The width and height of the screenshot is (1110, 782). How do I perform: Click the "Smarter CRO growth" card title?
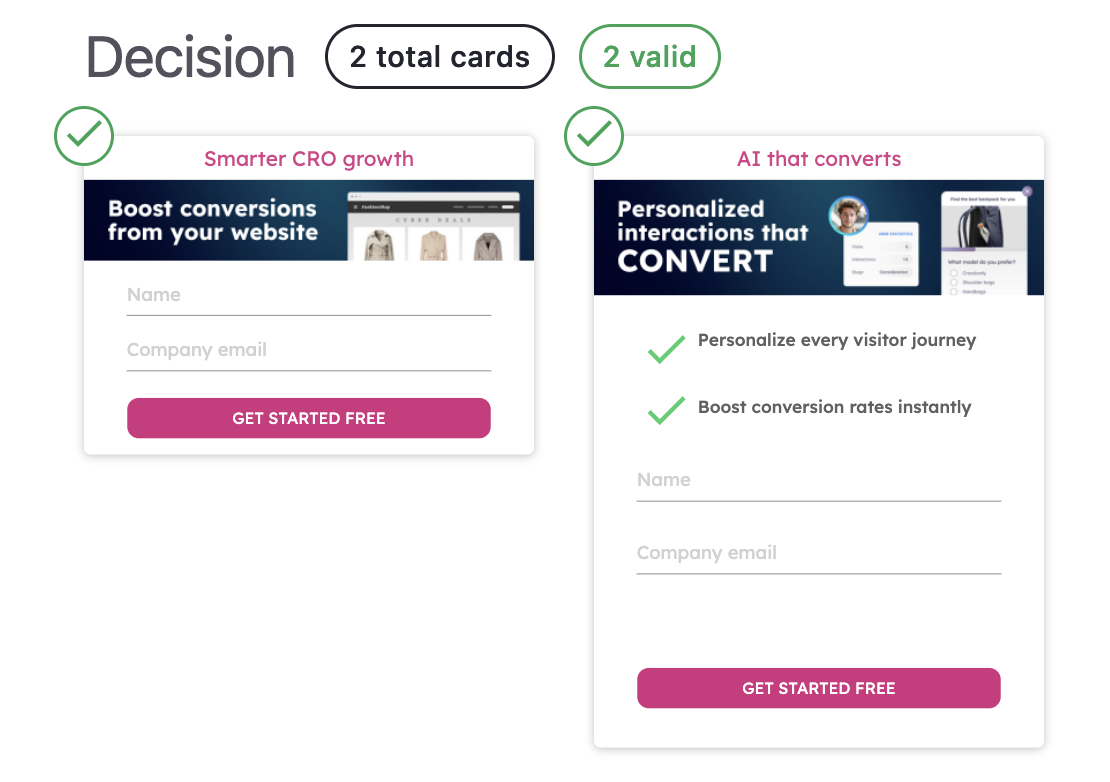(308, 159)
